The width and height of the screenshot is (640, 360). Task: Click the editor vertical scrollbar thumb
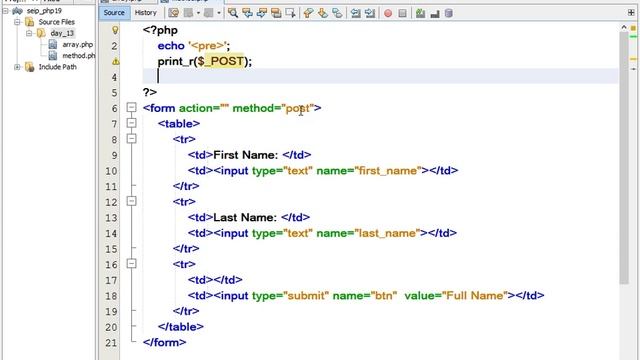click(624, 158)
